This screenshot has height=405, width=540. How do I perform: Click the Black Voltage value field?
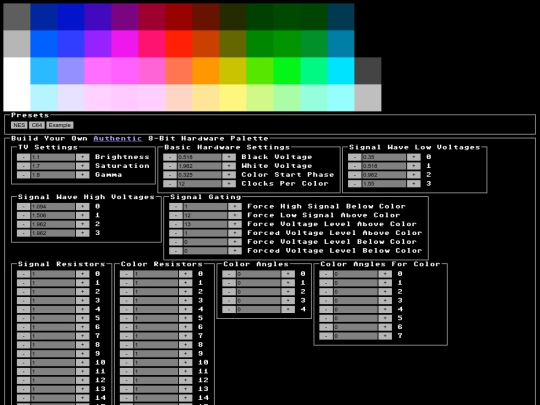coord(199,157)
